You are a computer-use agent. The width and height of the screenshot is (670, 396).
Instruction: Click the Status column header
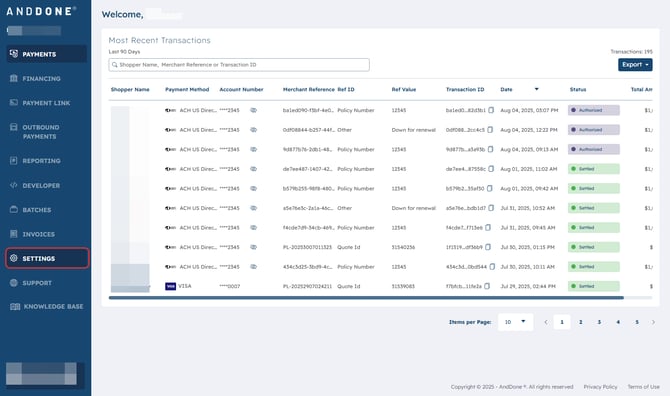click(578, 90)
